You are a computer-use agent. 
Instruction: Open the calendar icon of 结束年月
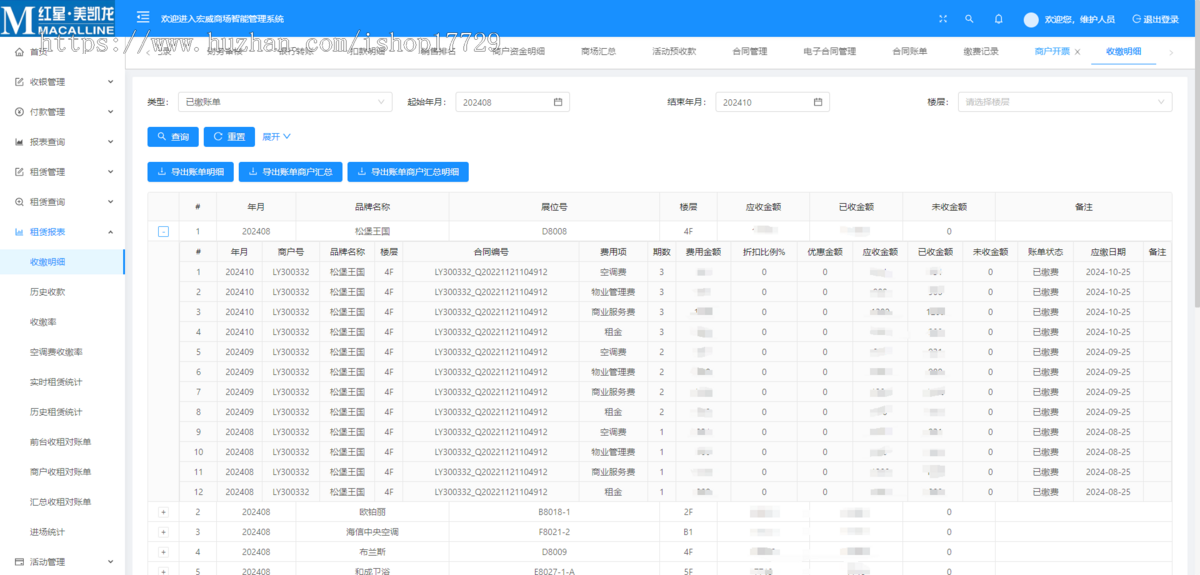[x=818, y=102]
